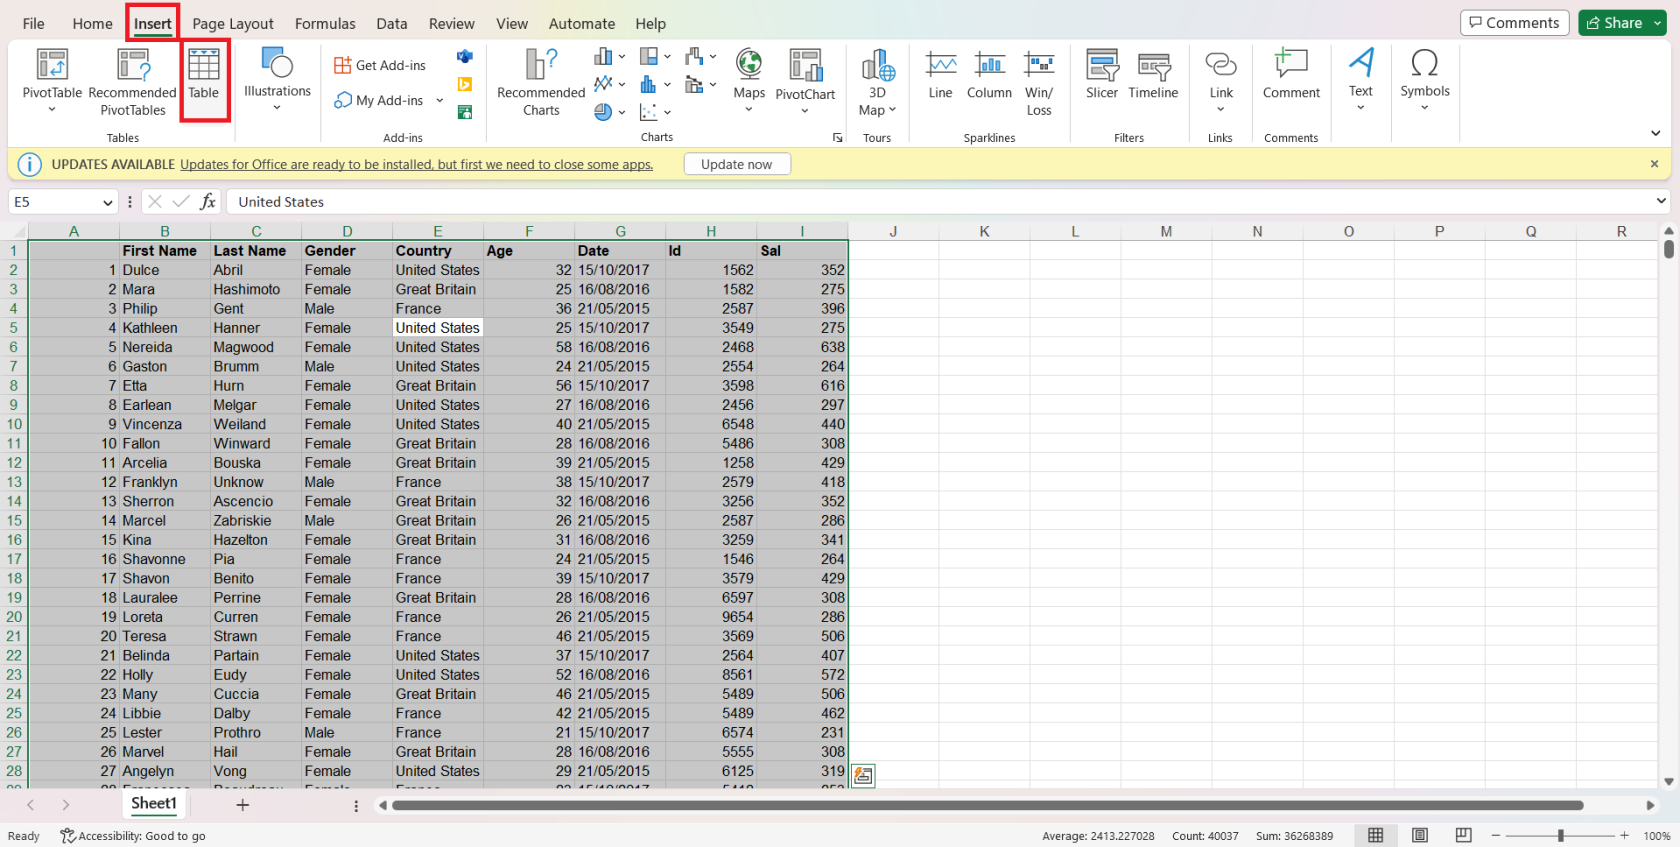
Task: Click the Quick Analysis icon
Action: tap(864, 776)
